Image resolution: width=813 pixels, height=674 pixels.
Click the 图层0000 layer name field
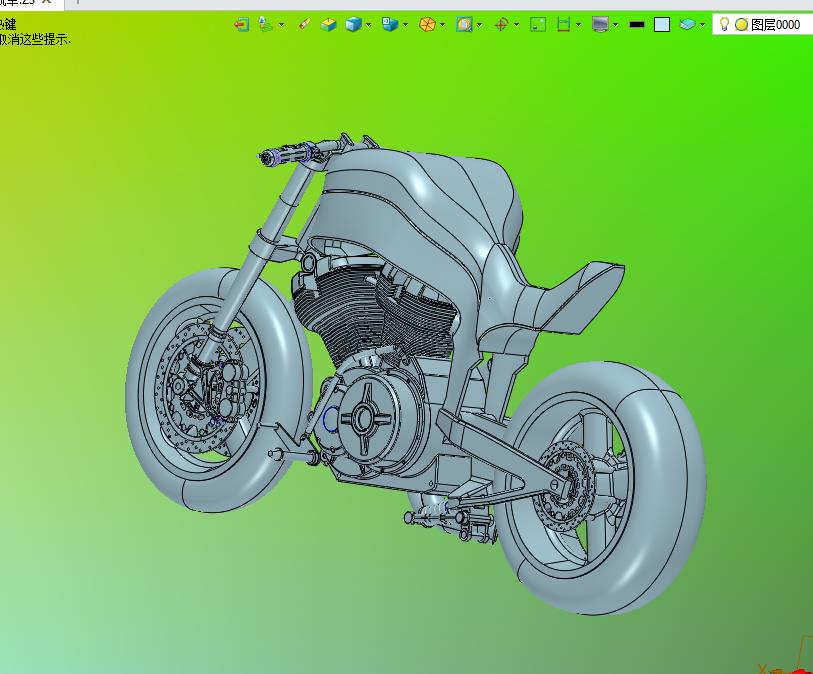point(776,24)
